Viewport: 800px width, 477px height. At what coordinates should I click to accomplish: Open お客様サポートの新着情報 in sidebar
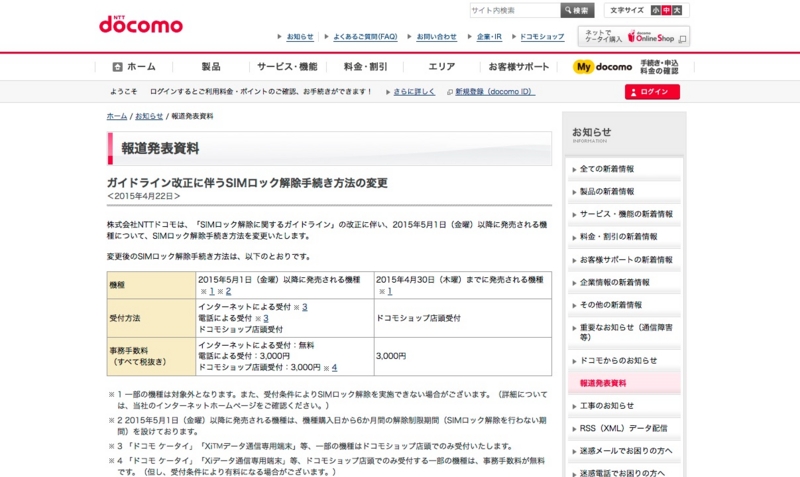coord(624,260)
